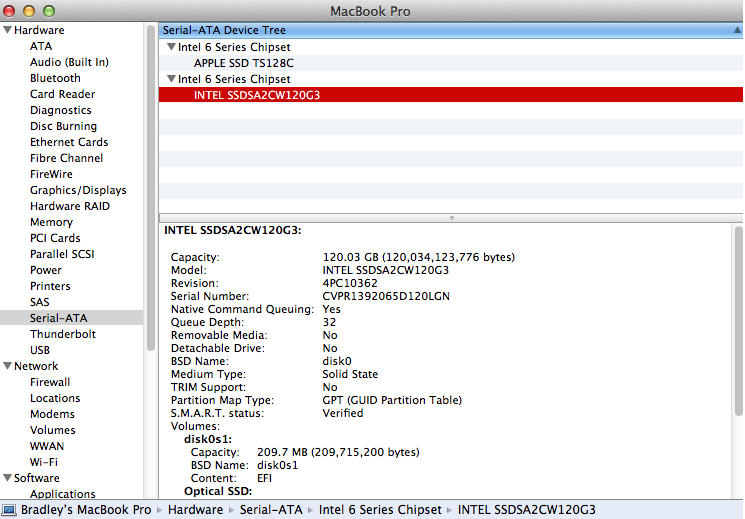Image resolution: width=745 pixels, height=519 pixels.
Task: Open Ethernet Cards in sidebar
Action: [x=69, y=142]
